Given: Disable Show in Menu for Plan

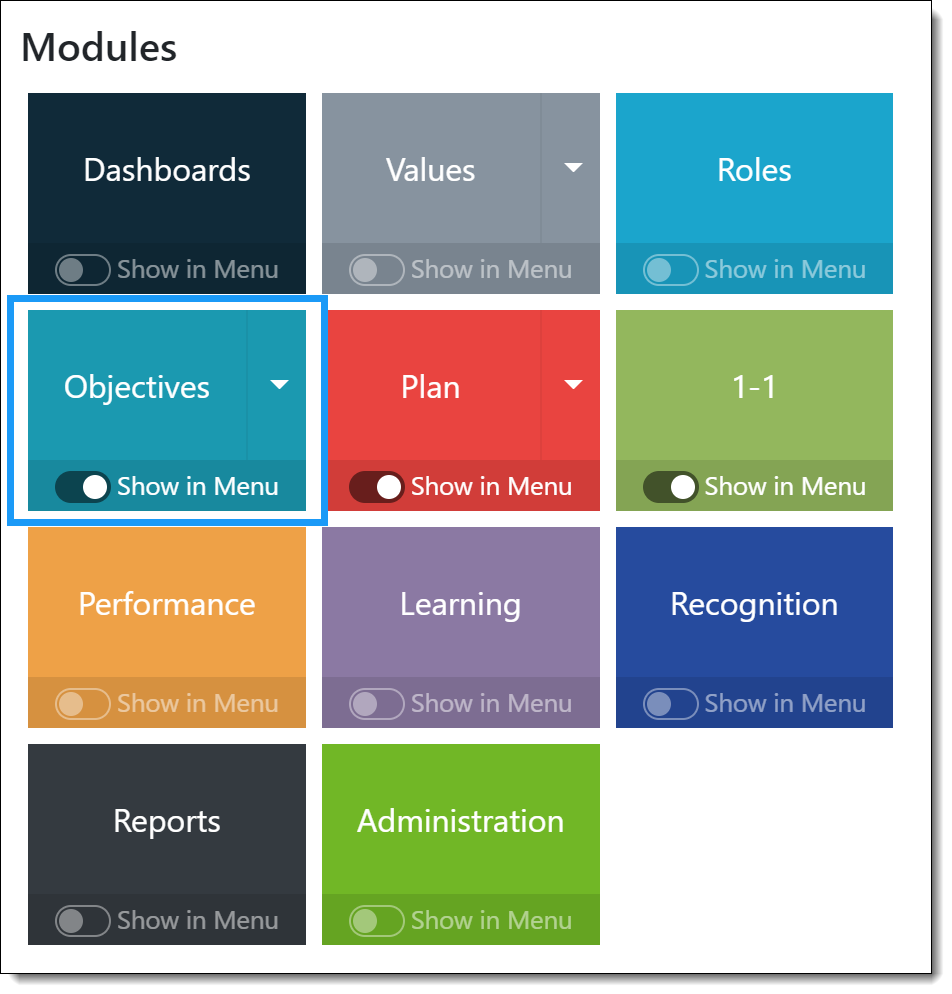Looking at the screenshot, I should tap(377, 487).
